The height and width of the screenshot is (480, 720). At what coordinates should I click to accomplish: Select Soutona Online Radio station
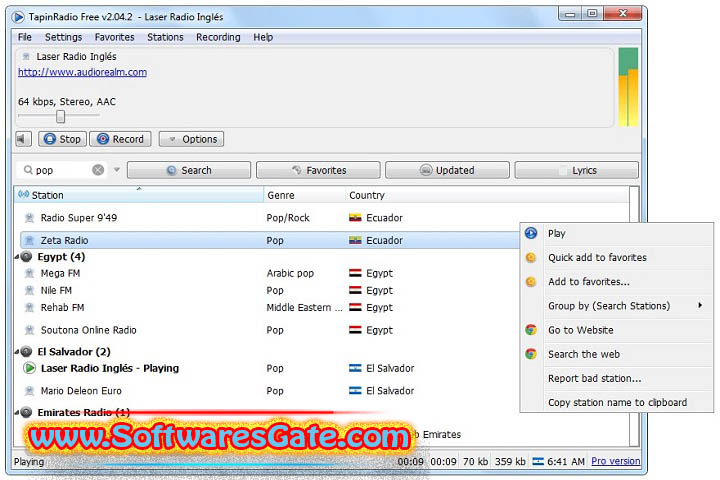[x=271, y=330]
